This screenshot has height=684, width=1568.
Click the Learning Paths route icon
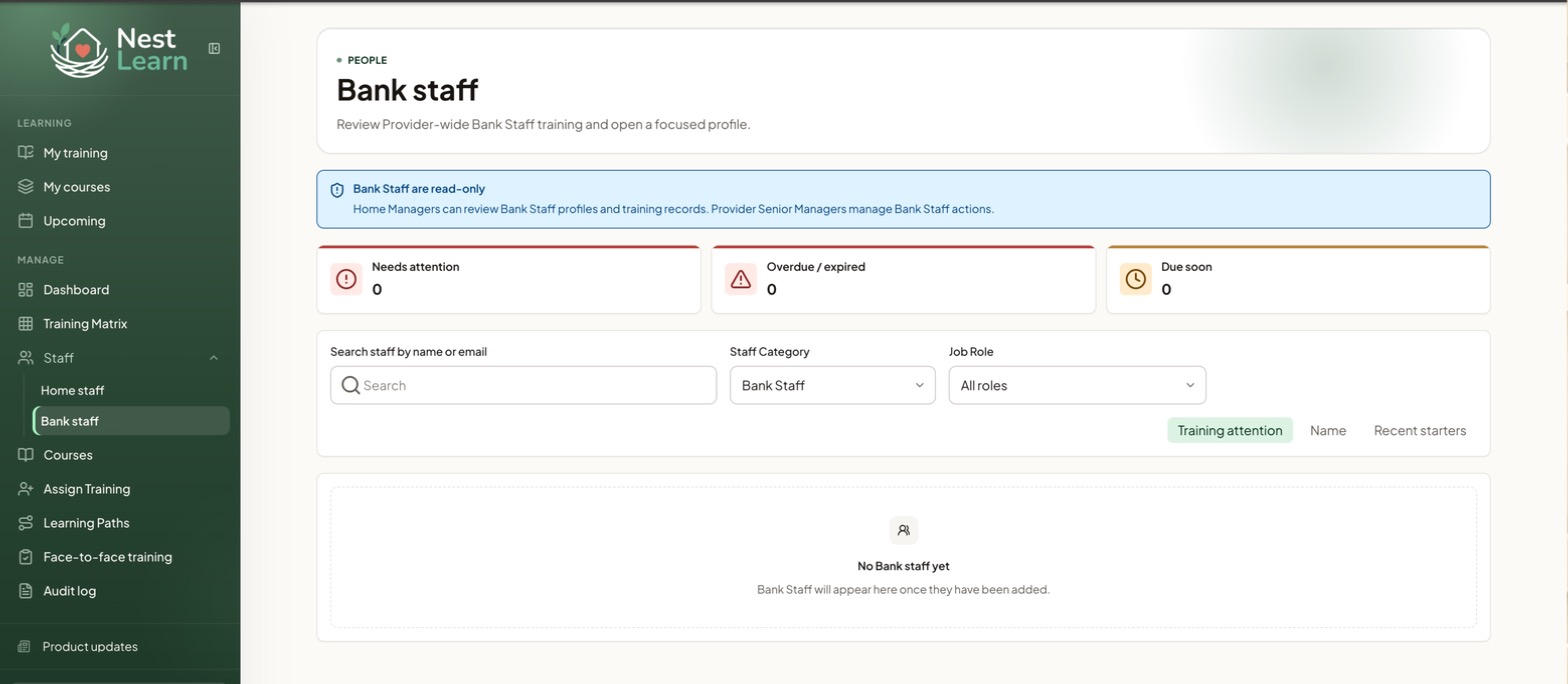(26, 523)
